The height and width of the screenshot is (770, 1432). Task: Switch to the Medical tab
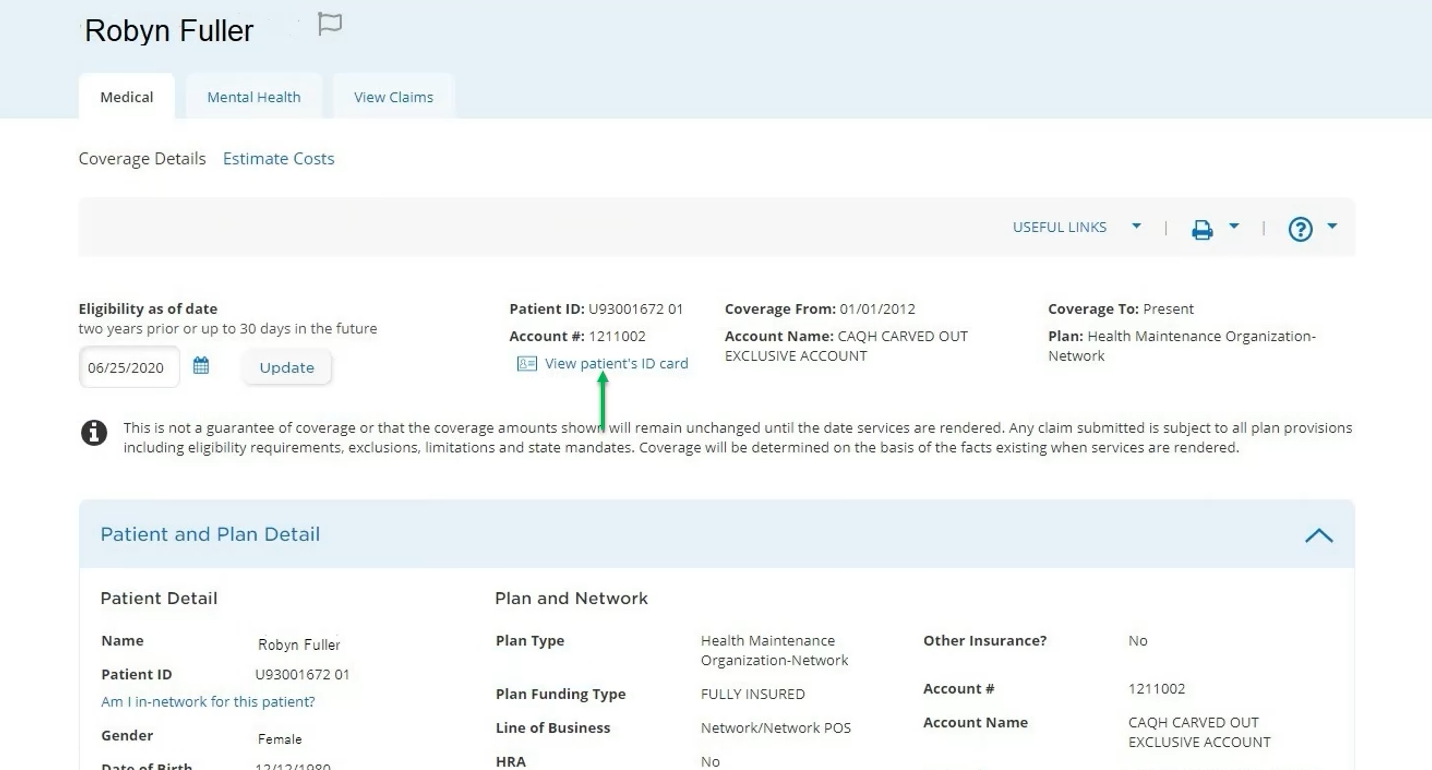127,97
